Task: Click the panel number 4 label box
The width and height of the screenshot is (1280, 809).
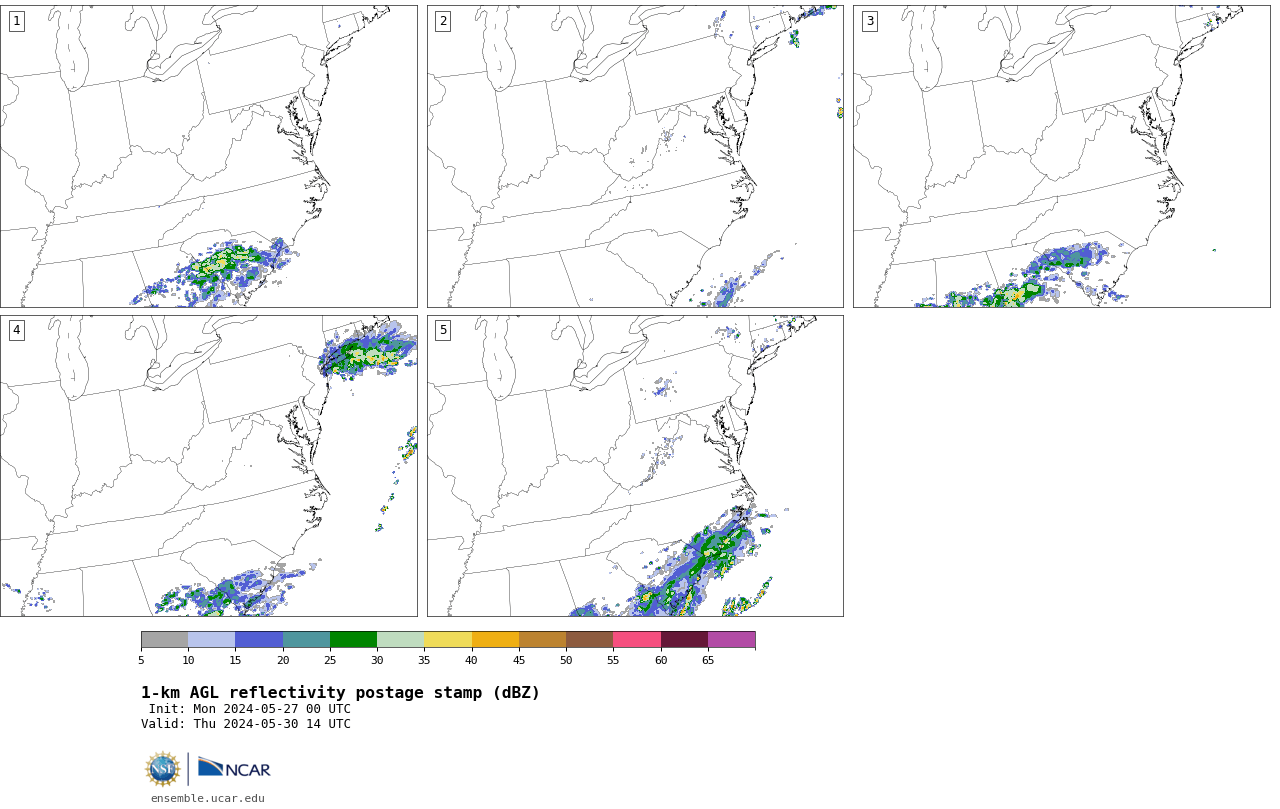Action: [x=16, y=330]
